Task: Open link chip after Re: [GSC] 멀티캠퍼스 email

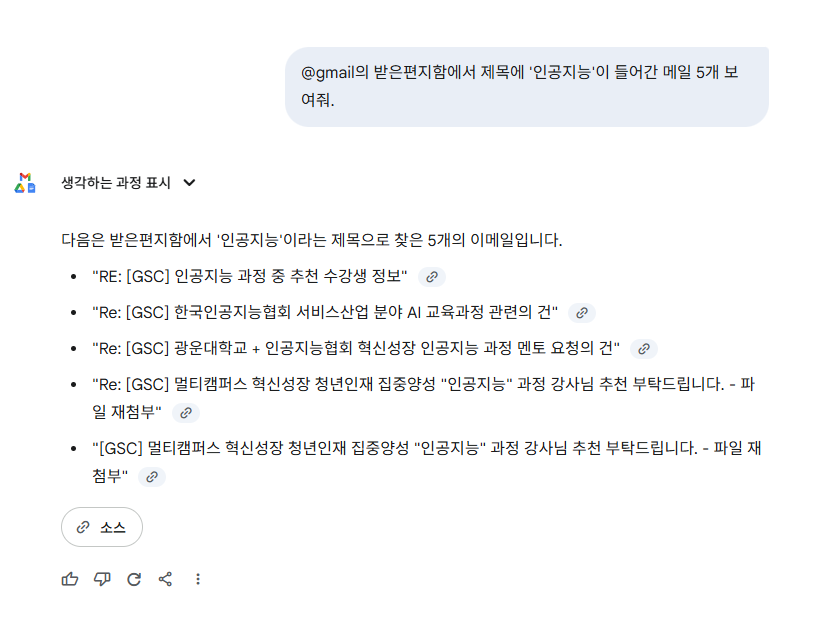Action: pos(186,413)
